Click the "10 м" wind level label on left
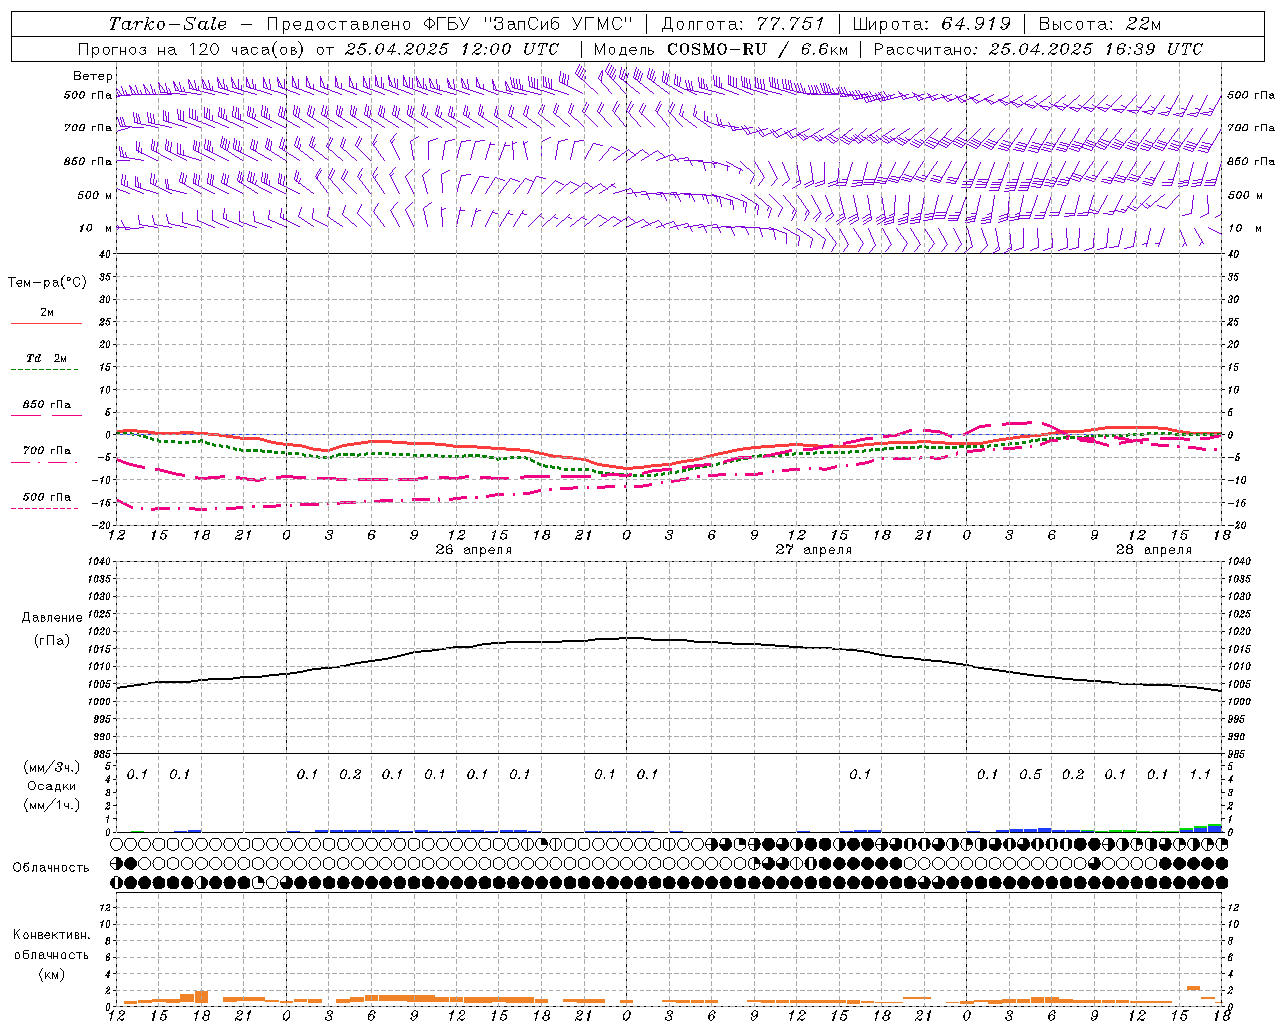The image size is (1280, 1024). [x=96, y=229]
